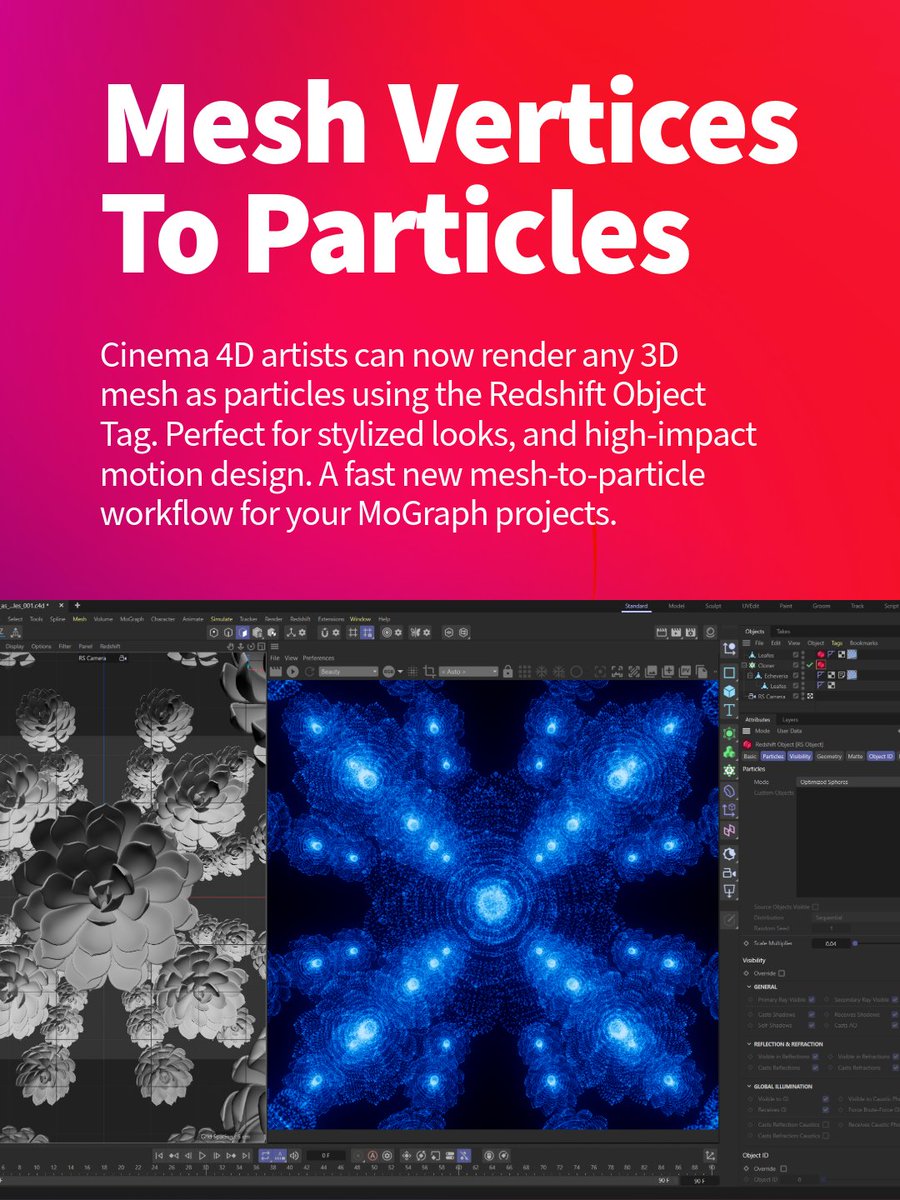This screenshot has height=1200, width=900.
Task: Collapse the REFLECTION & REFRACTION section
Action: pos(749,1044)
